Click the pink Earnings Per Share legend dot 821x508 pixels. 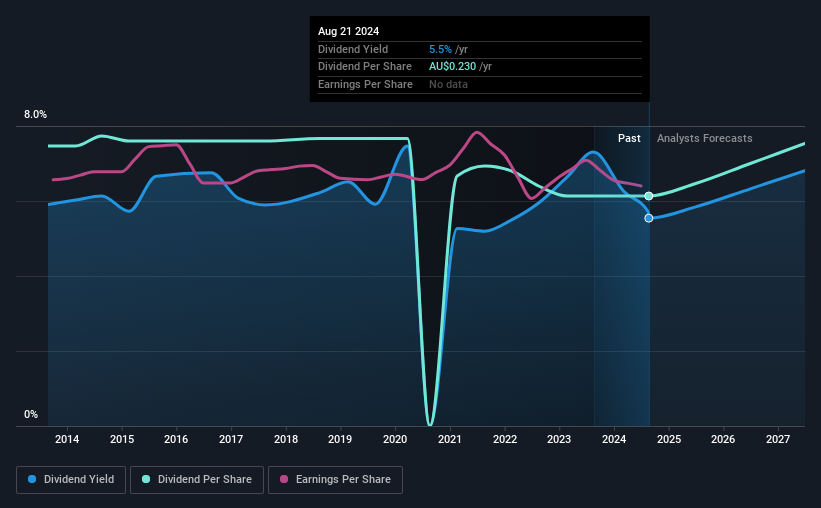click(284, 479)
